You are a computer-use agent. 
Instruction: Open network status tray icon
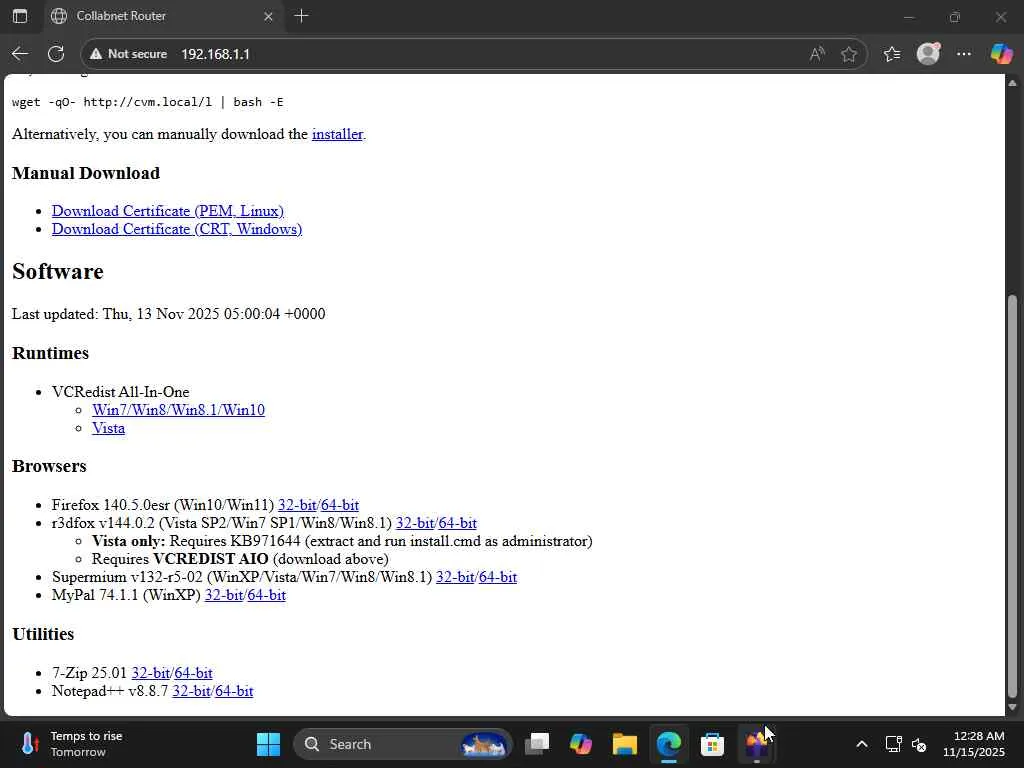893,744
